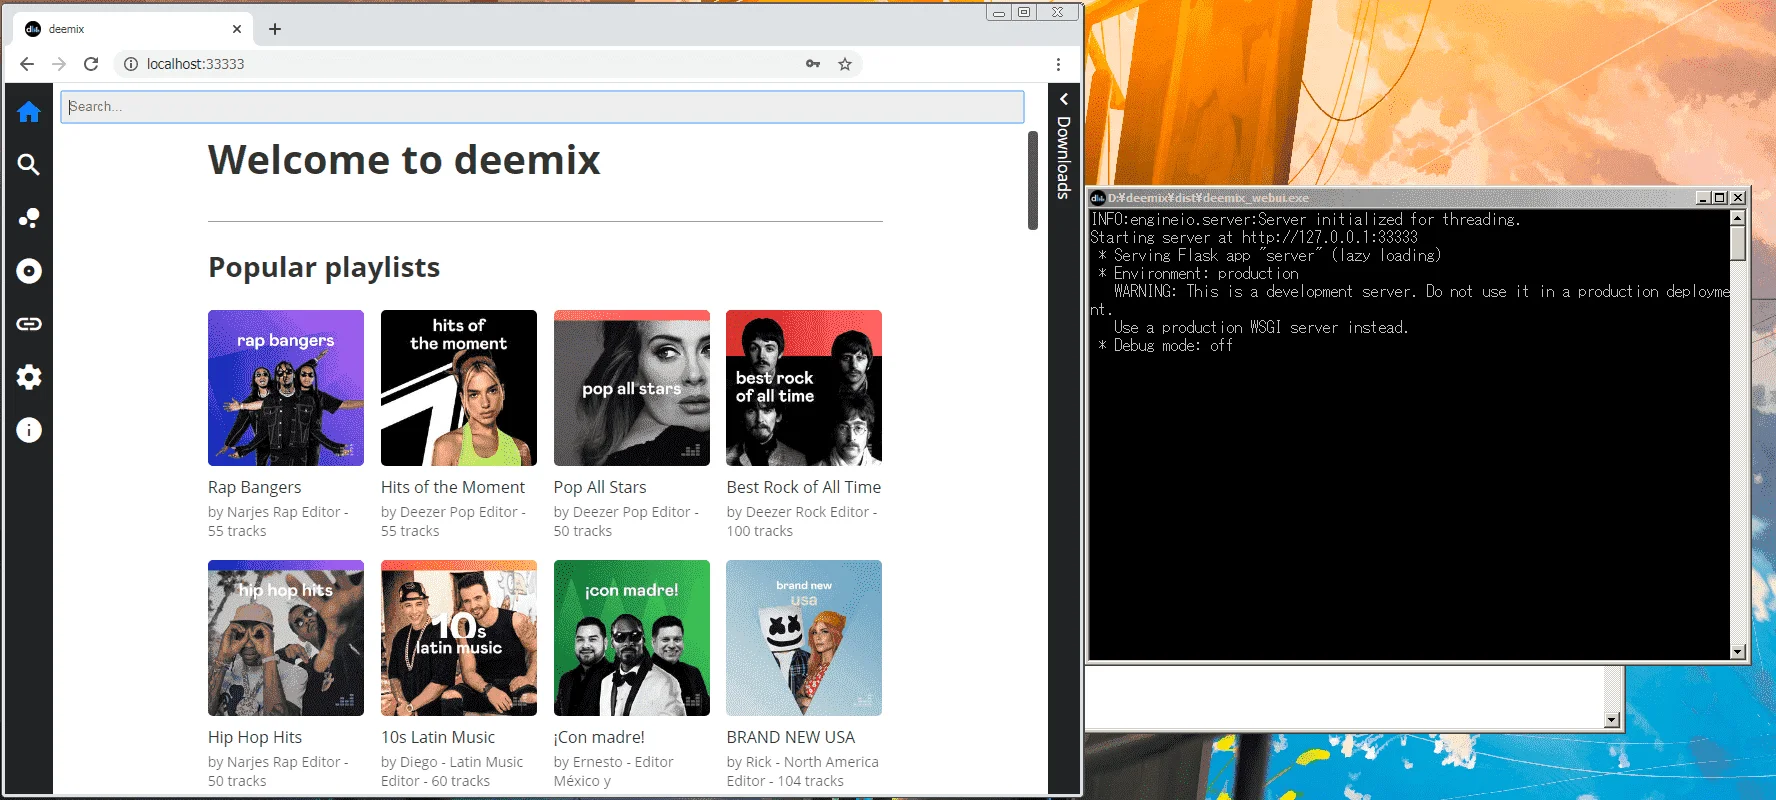The image size is (1776, 800).
Task: Reload the localhost page
Action: 91,64
